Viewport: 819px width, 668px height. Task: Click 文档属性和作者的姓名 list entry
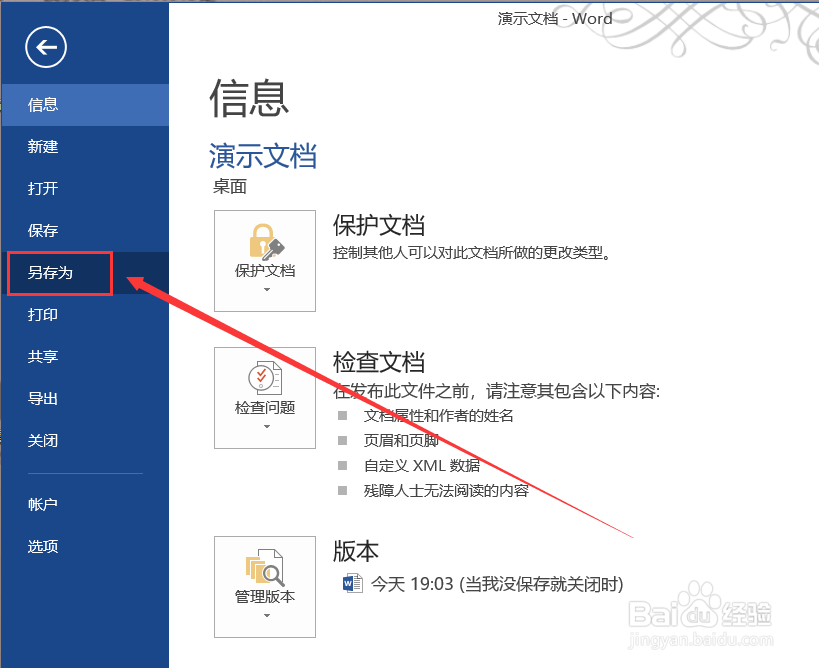(439, 416)
